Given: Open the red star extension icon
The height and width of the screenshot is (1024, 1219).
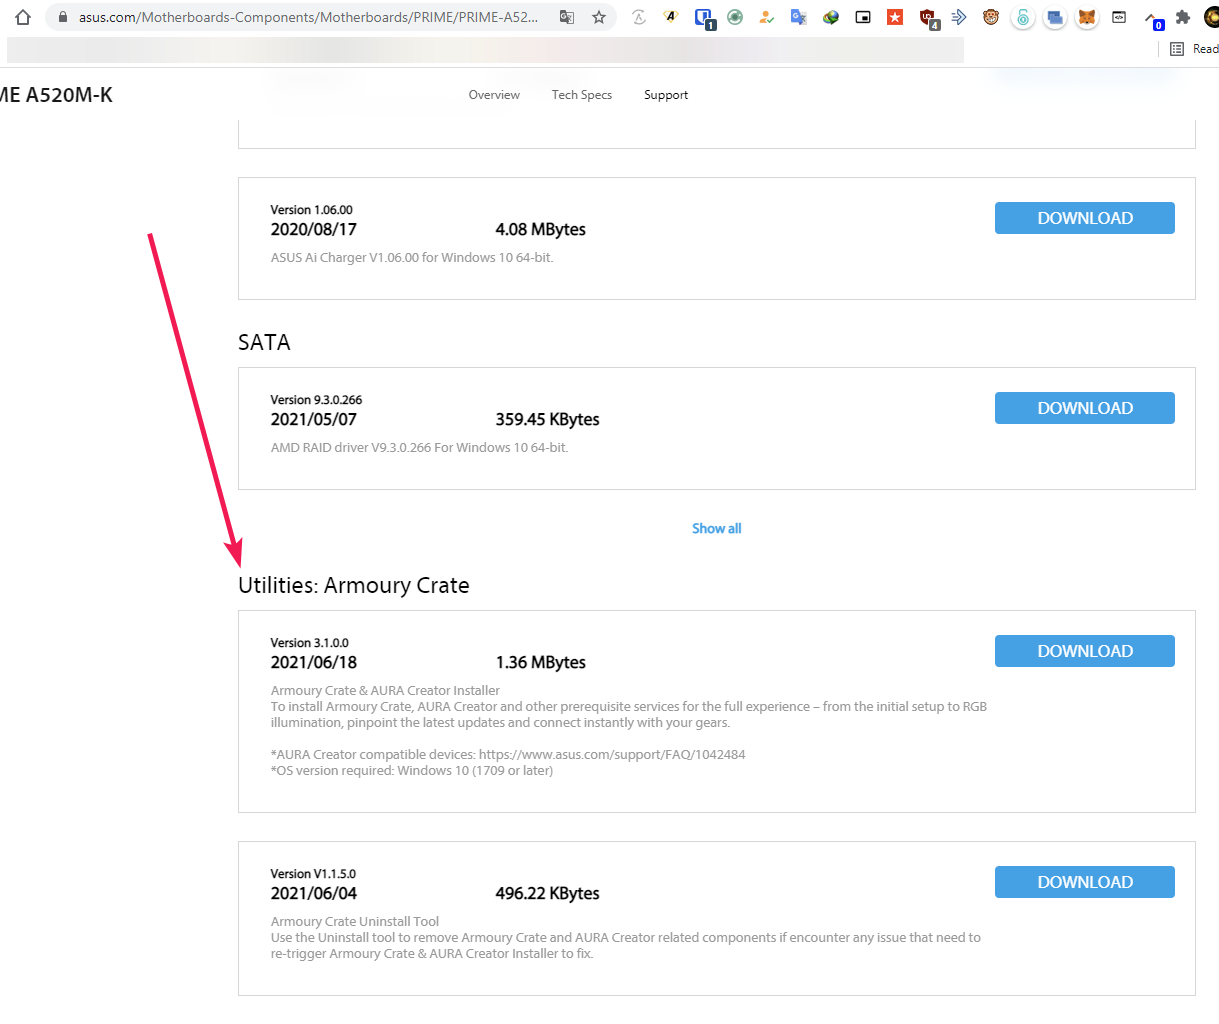Looking at the screenshot, I should click(x=895, y=17).
